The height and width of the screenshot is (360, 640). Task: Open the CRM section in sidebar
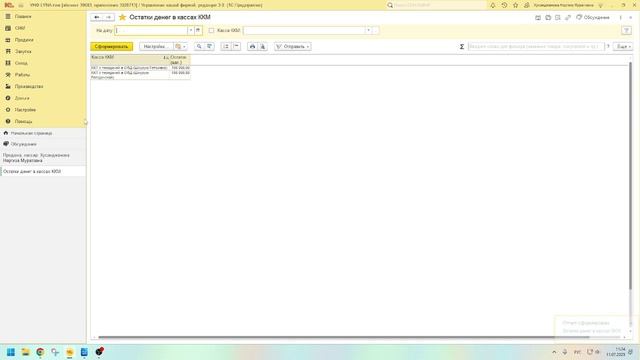[20, 28]
